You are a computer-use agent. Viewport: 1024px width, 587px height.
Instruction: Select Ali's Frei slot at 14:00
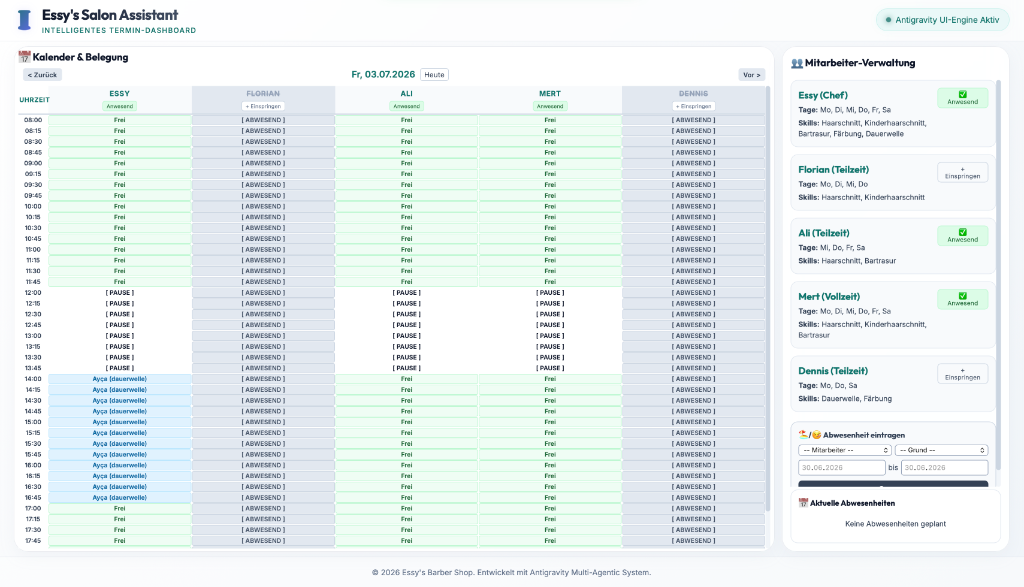click(x=406, y=379)
